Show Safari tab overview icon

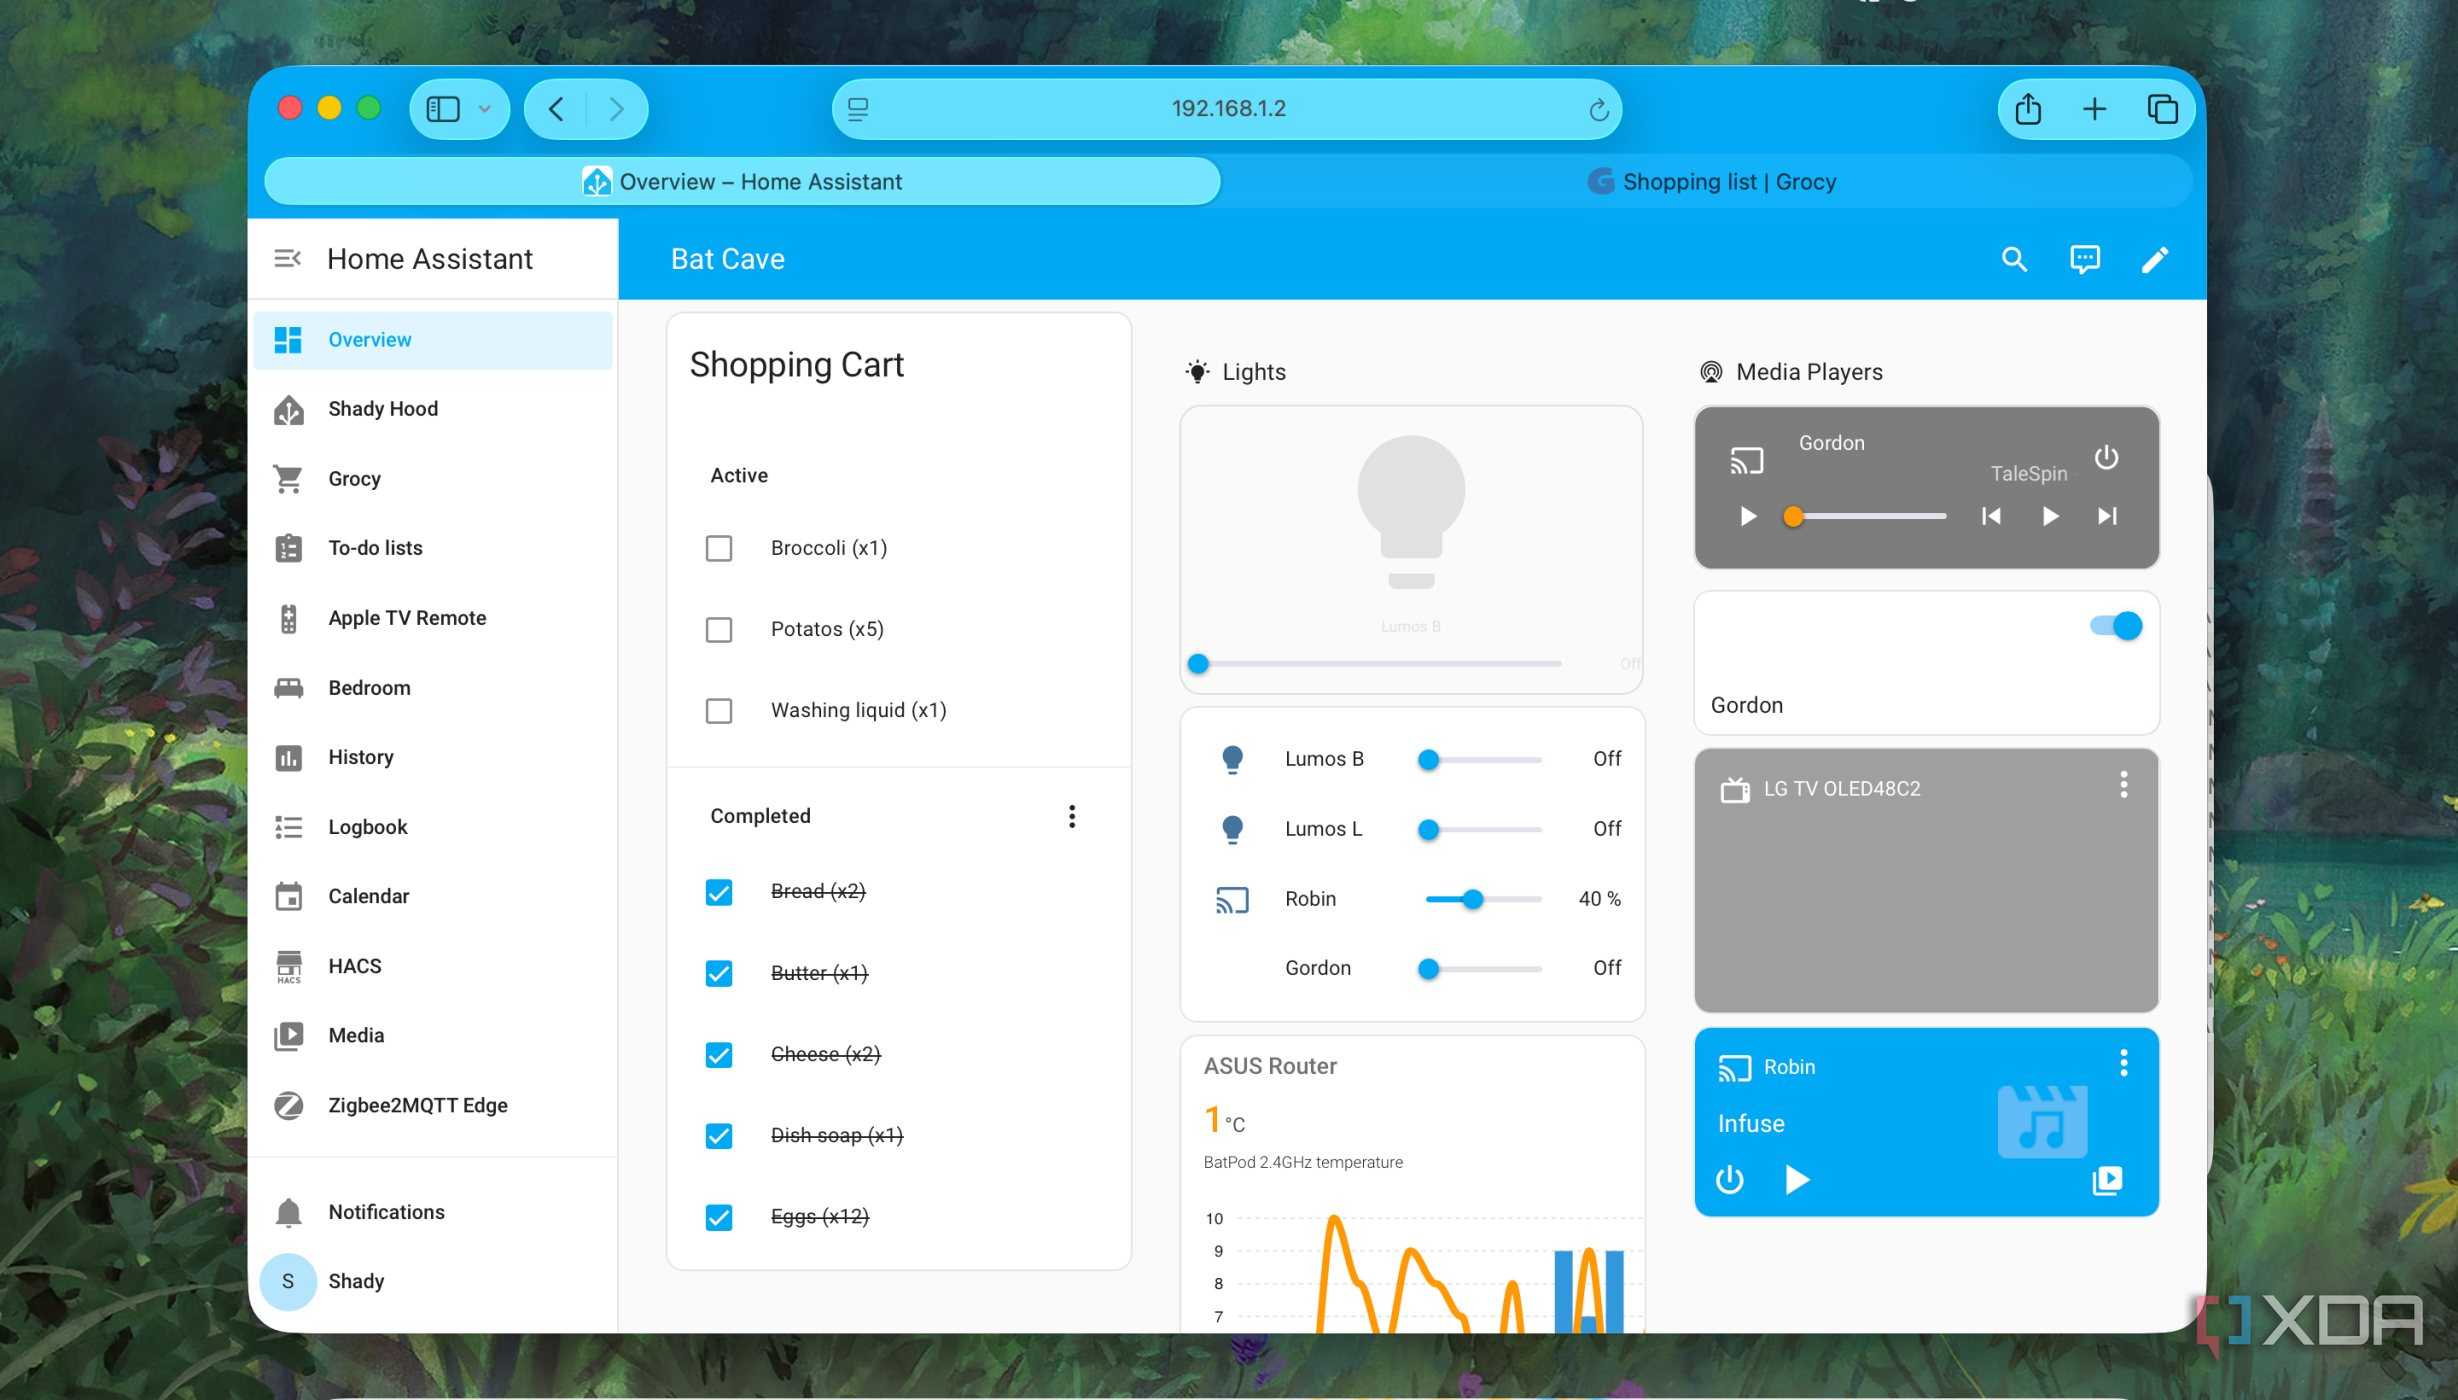(2162, 109)
